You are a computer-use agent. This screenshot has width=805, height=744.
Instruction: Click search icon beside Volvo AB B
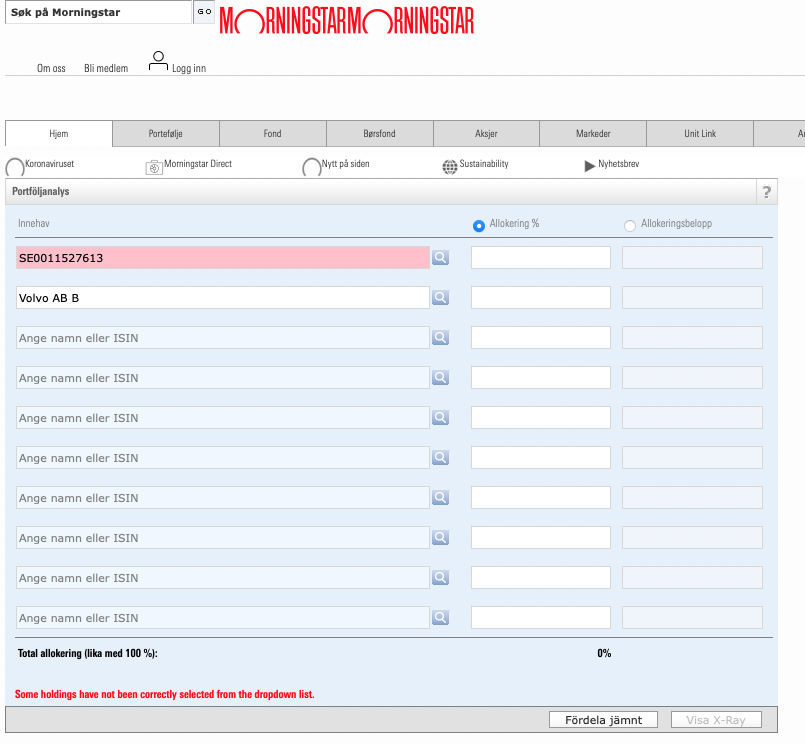click(440, 298)
